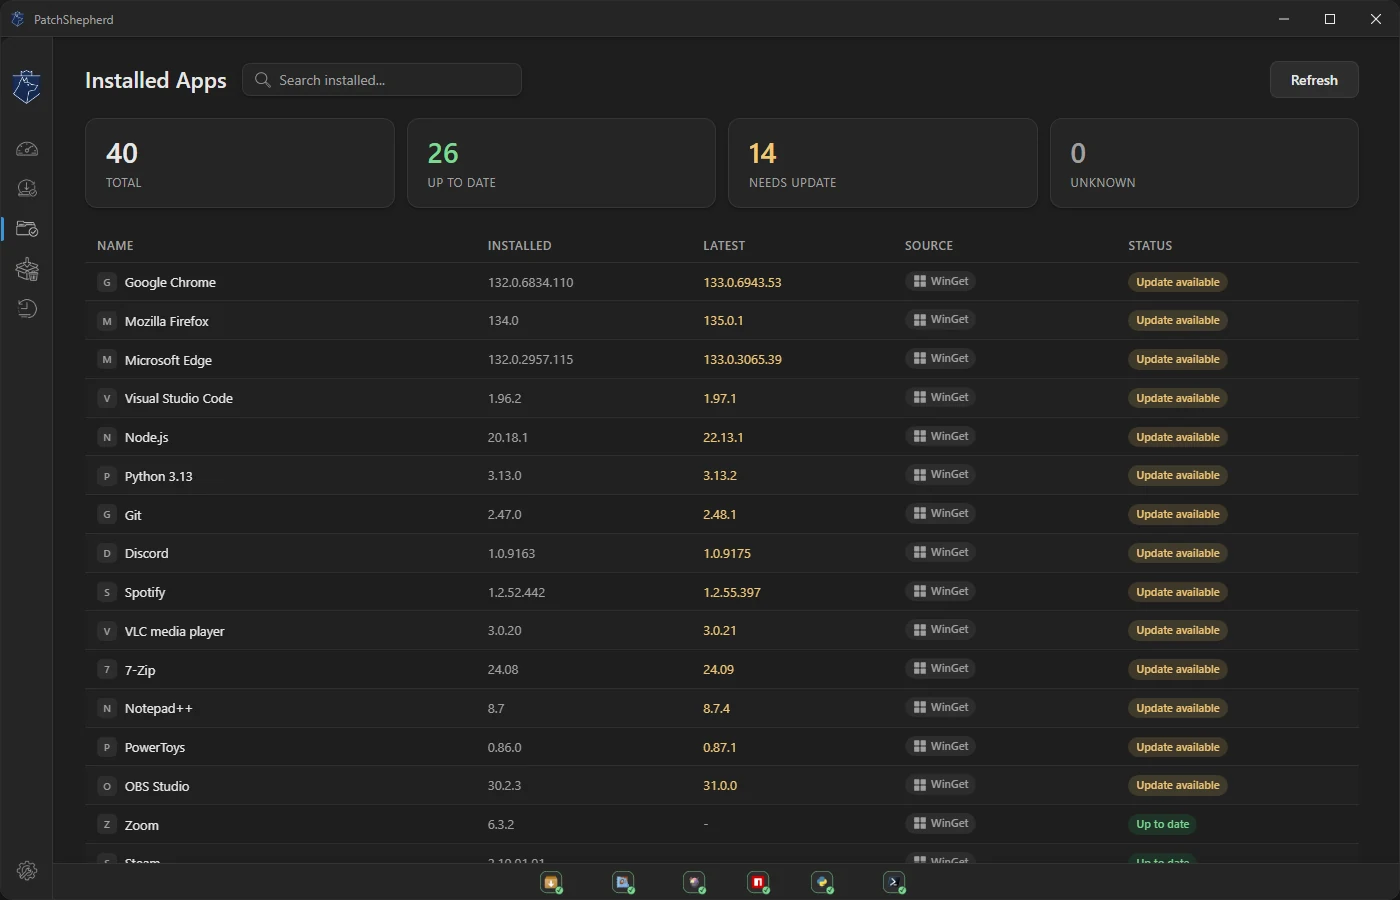Click the PowerShell icon in bottom bar
This screenshot has height=900, width=1400.
pos(894,882)
